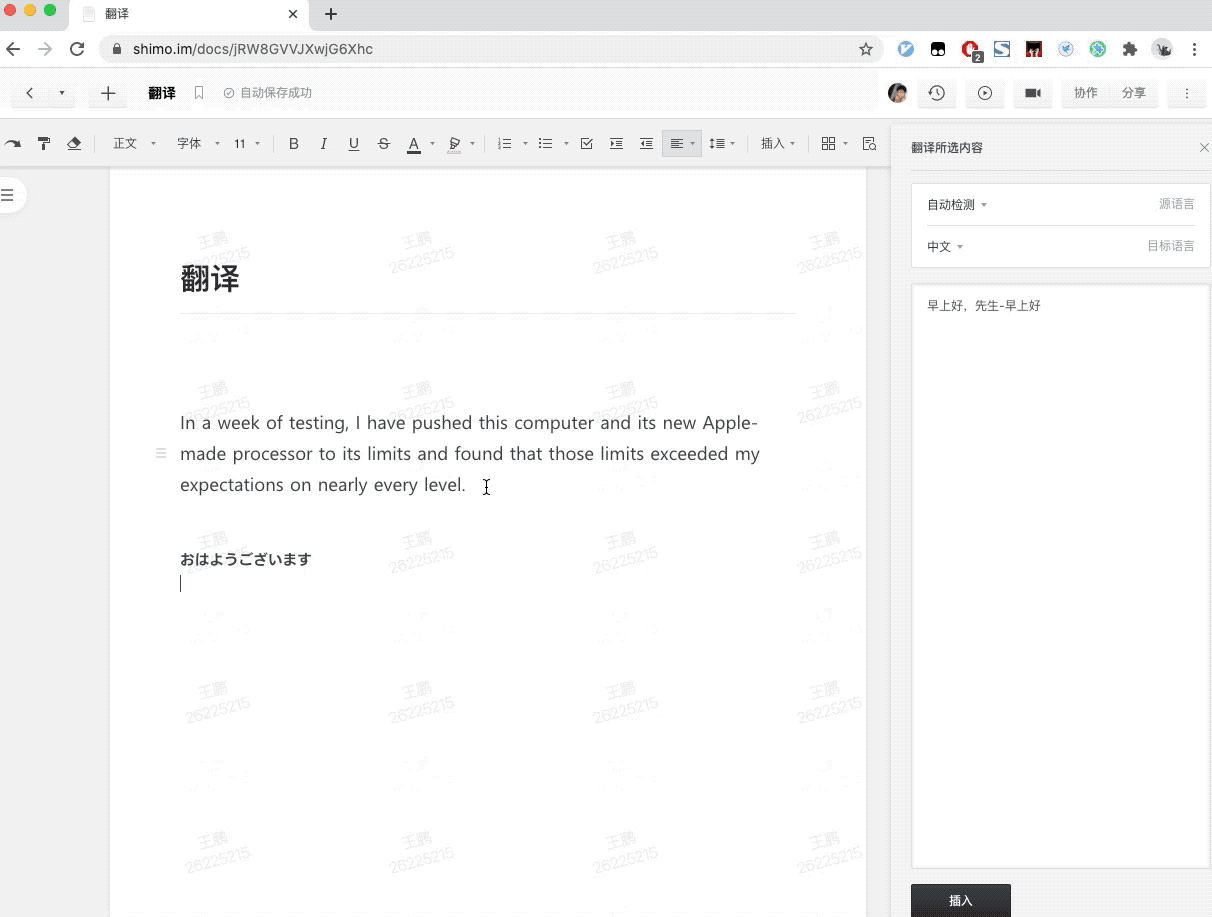Screen dimensions: 1212x917
Task: Click the redo arrow icon
Action: tap(13, 144)
